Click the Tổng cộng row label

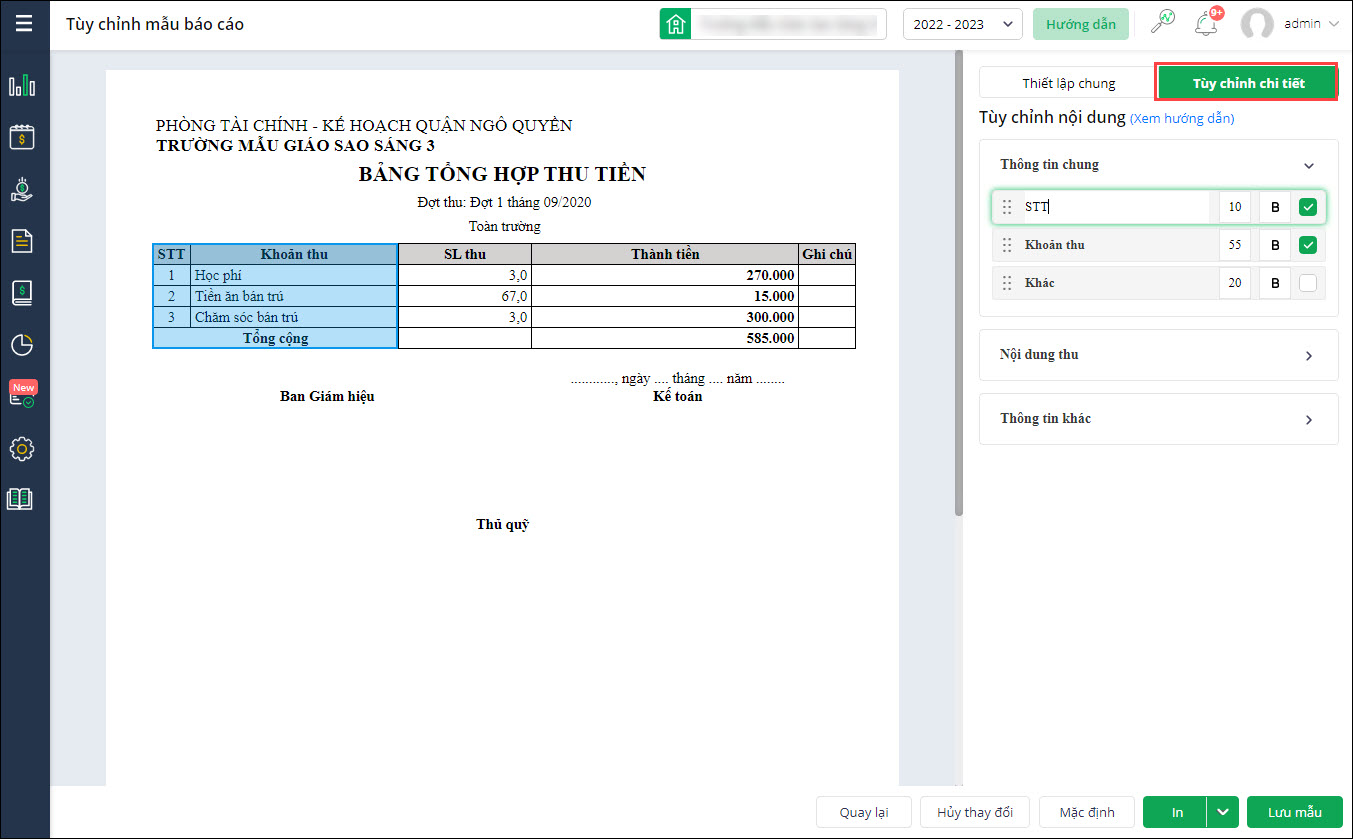pos(275,338)
